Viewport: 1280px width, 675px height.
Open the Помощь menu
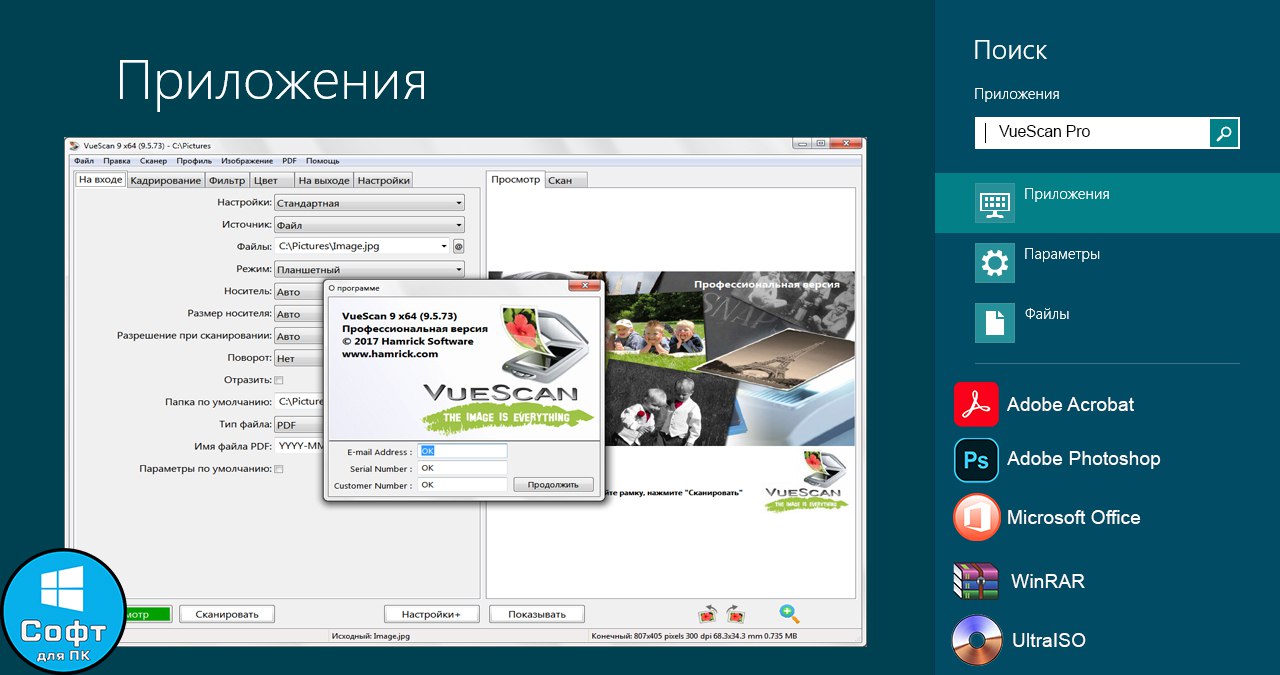322,160
